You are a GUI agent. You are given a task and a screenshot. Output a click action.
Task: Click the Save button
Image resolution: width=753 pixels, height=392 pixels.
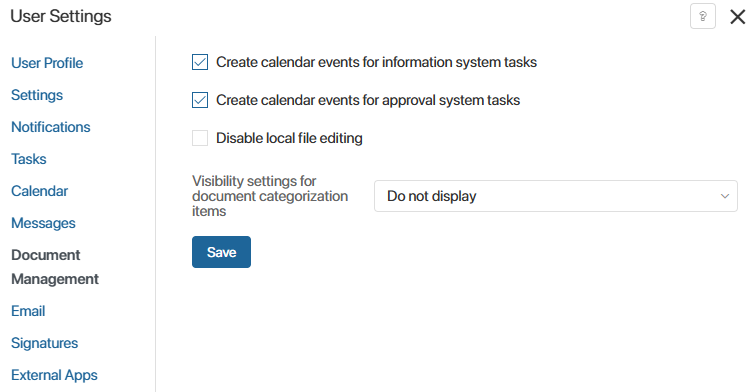[x=221, y=252]
